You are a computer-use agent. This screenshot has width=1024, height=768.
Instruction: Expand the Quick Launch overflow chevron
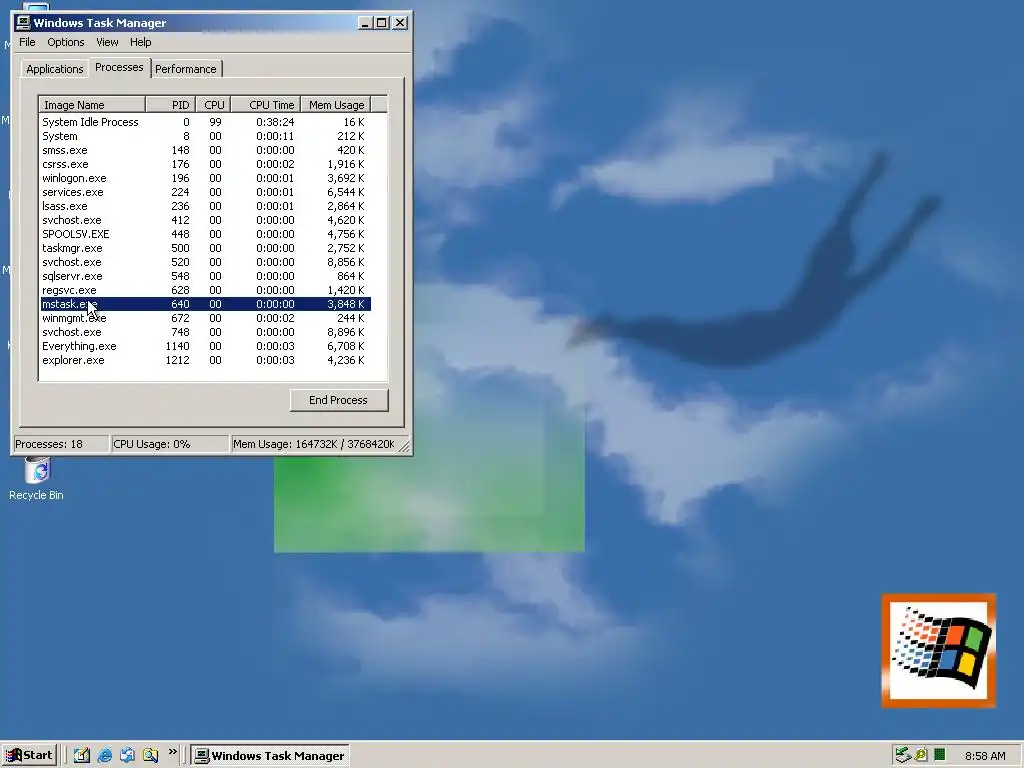pos(172,752)
